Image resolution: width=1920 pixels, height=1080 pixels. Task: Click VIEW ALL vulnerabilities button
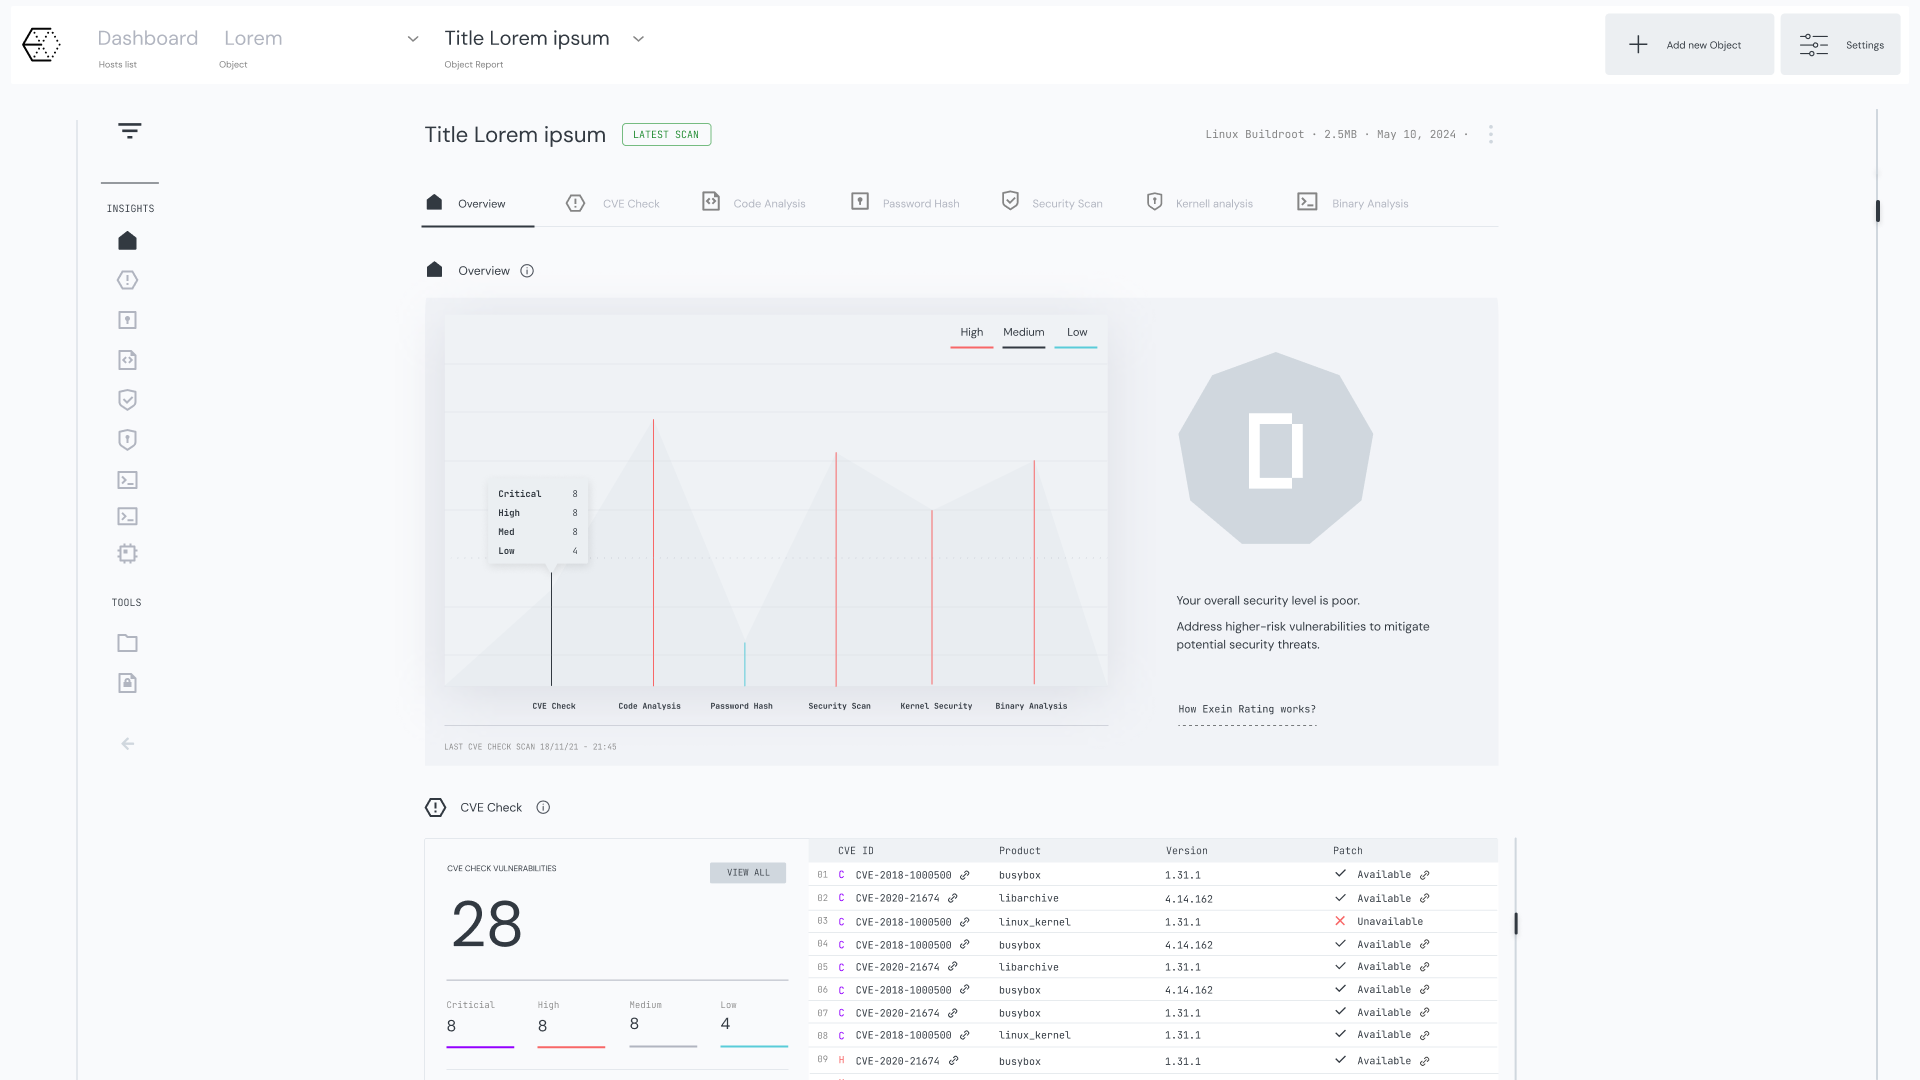[x=748, y=873]
